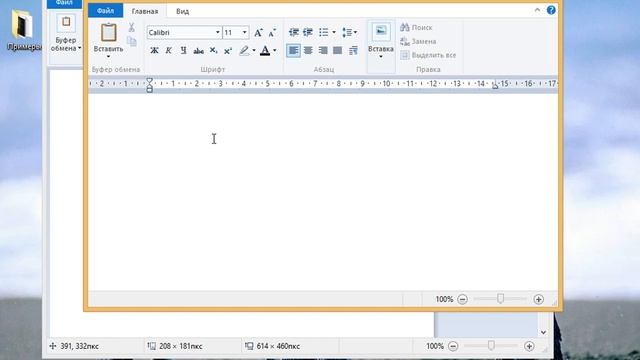The image size is (640, 360).
Task: Zoom out WordPad with minus button
Action: point(462,299)
